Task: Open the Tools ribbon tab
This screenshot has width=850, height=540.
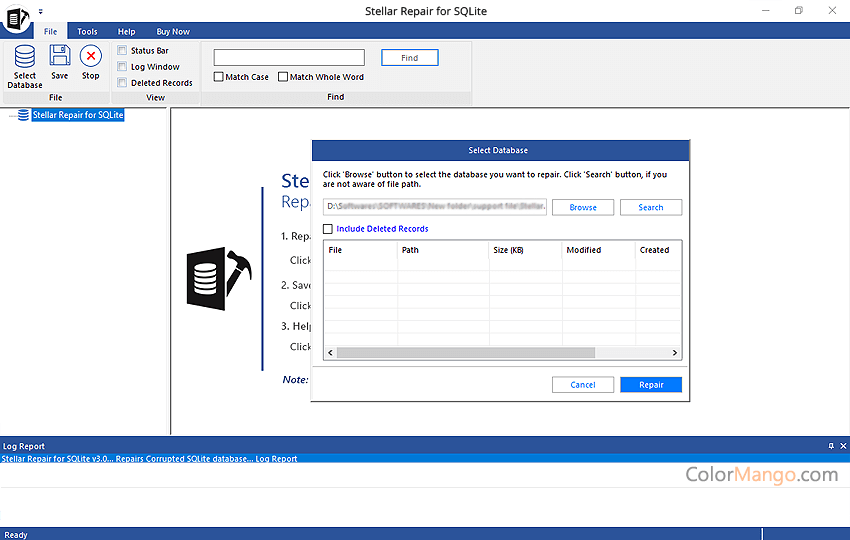Action: pos(88,32)
